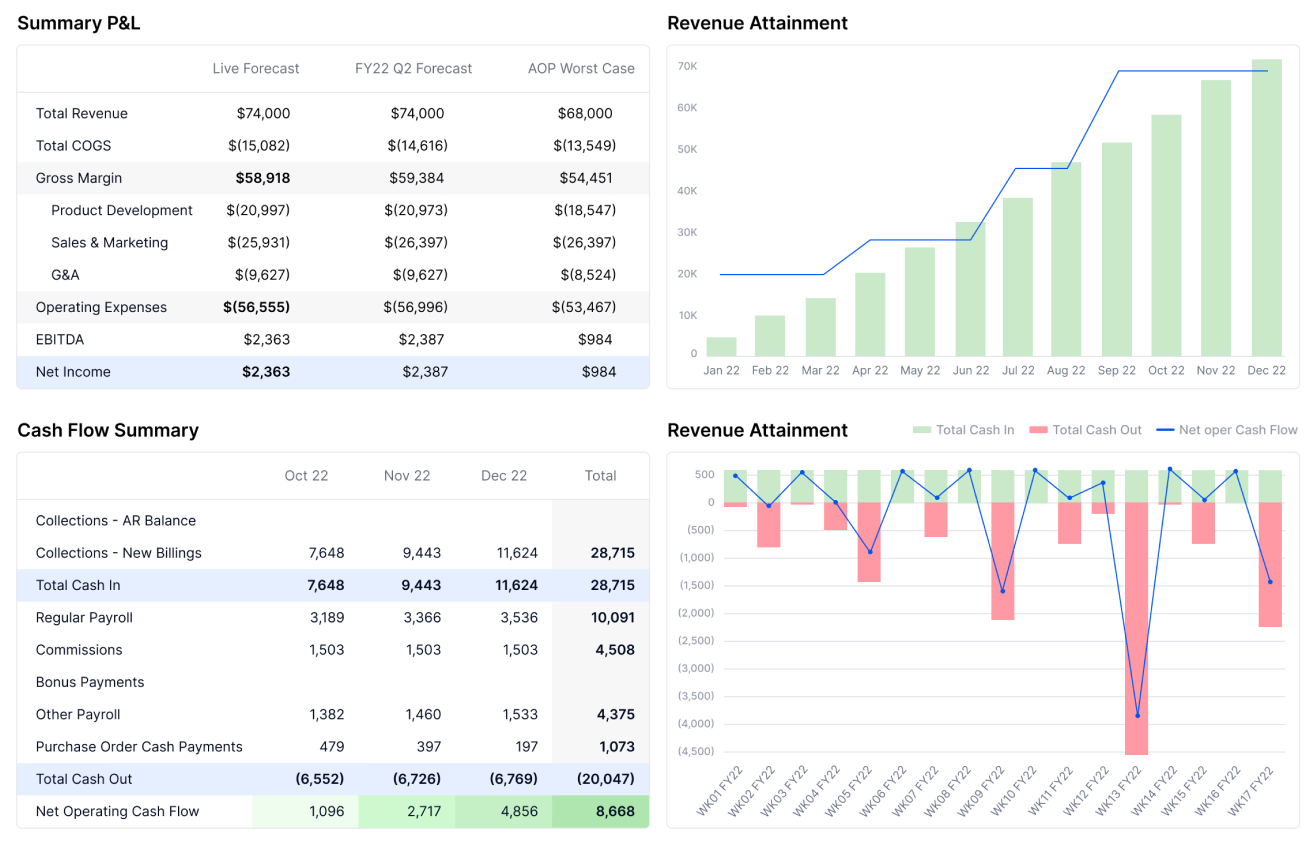Click the Sep 22 green revenue bar

click(1117, 249)
